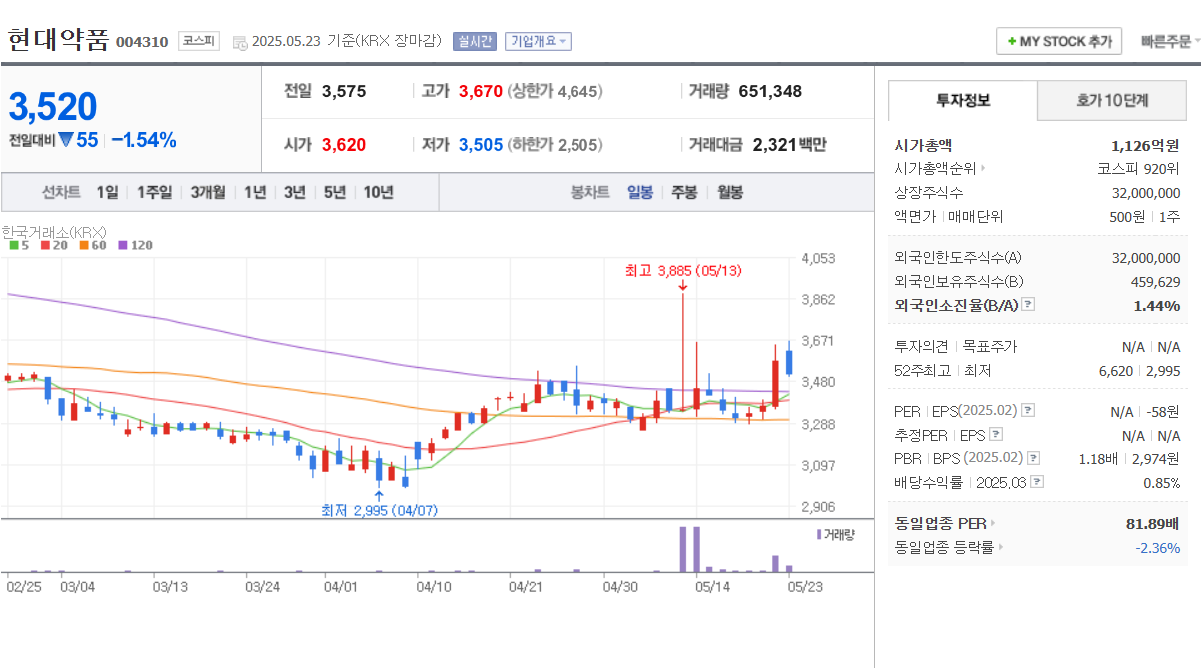Image resolution: width=1201 pixels, height=668 pixels.
Task: Click the 고가 value 3,670
Action: (481, 91)
